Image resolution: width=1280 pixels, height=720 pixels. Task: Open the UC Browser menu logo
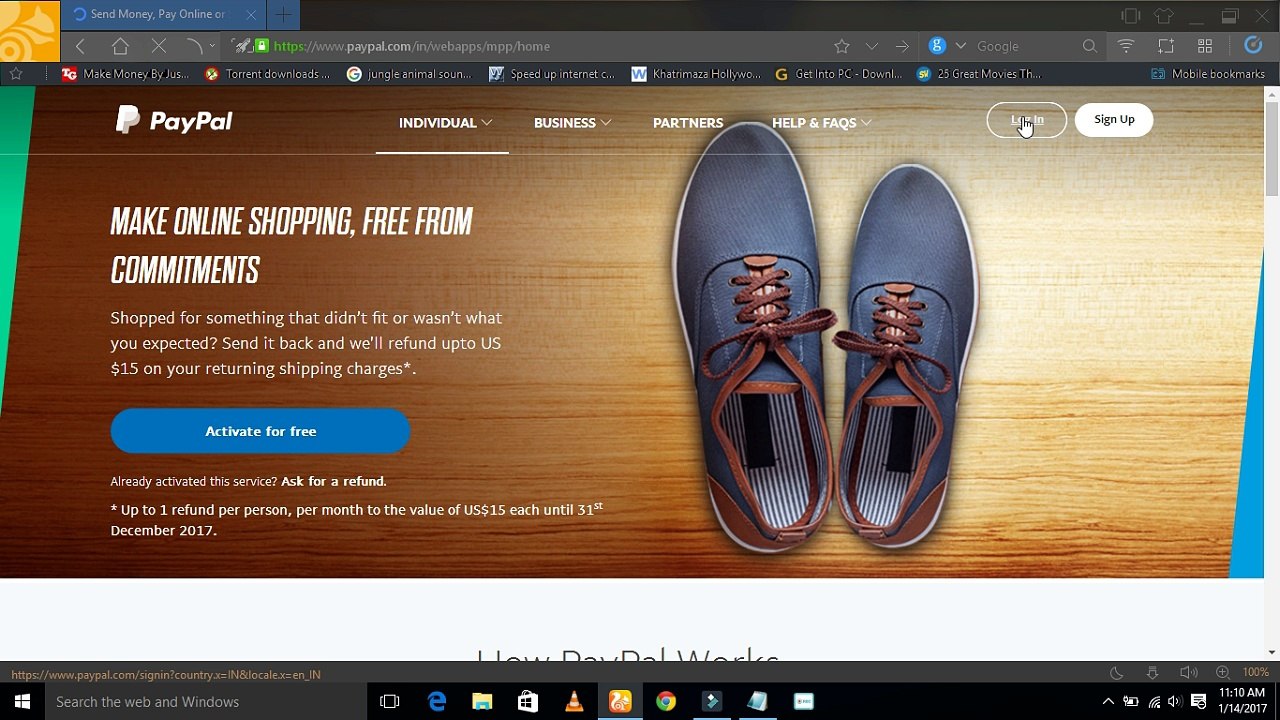[x=29, y=31]
